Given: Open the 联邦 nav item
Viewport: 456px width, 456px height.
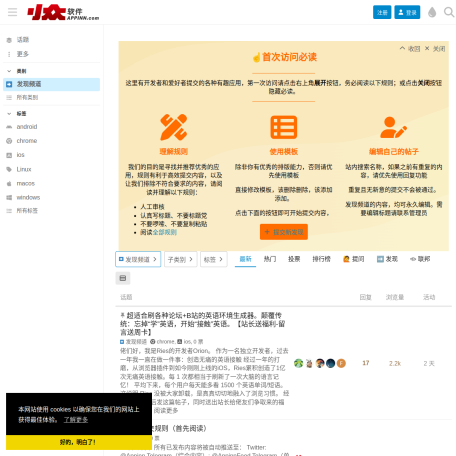Looking at the screenshot, I should click(x=420, y=259).
